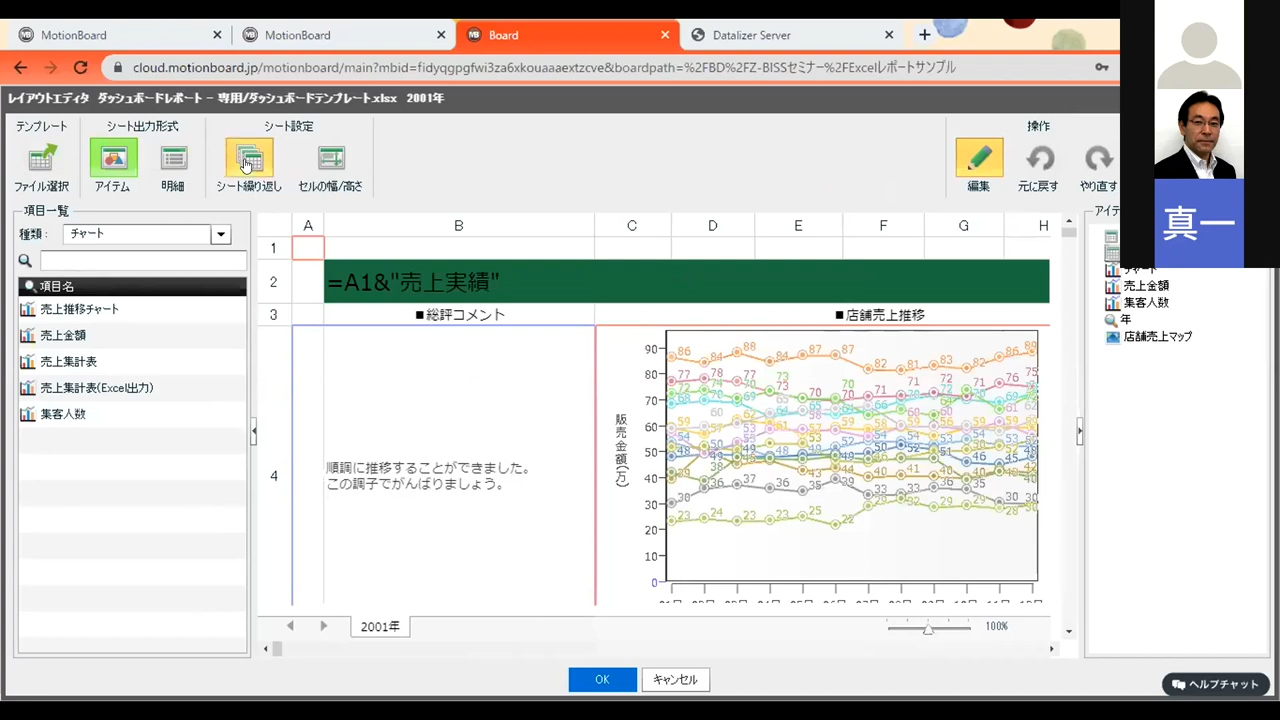Reload the page
This screenshot has height=720, width=1280.
[x=81, y=67]
